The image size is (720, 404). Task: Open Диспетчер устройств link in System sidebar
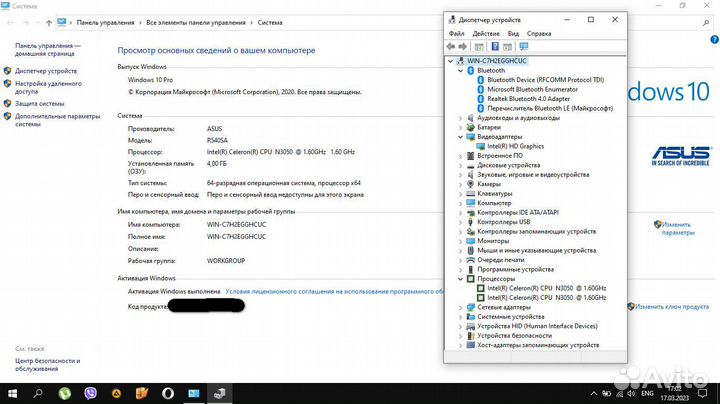[x=46, y=71]
